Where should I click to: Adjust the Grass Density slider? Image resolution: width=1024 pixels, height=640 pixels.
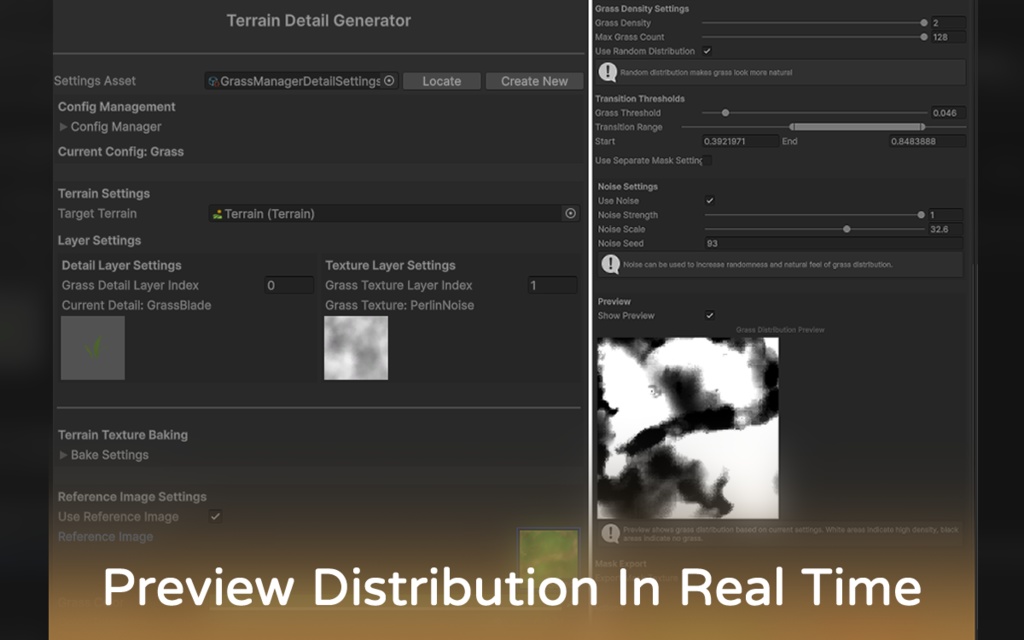pos(814,23)
